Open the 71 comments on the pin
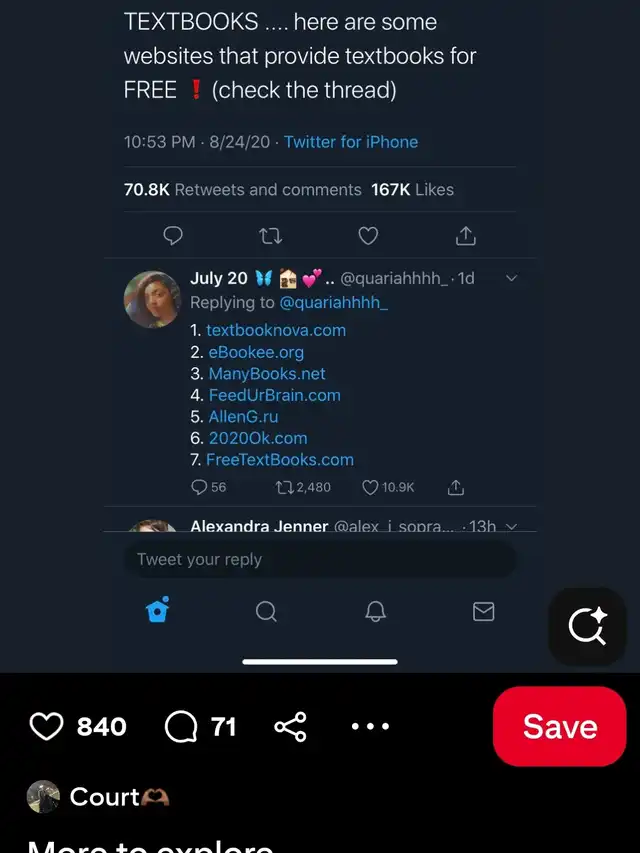Viewport: 640px width, 853px height. click(181, 726)
